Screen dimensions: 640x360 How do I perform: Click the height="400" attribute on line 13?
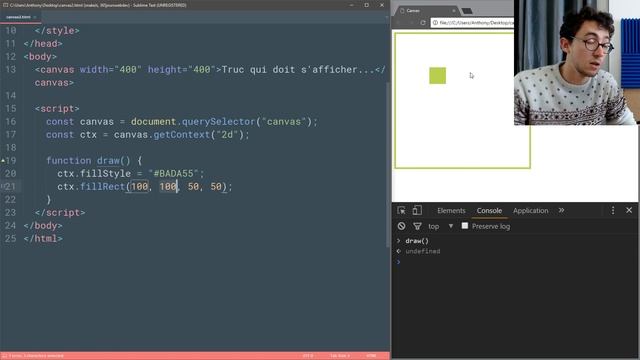182,70
